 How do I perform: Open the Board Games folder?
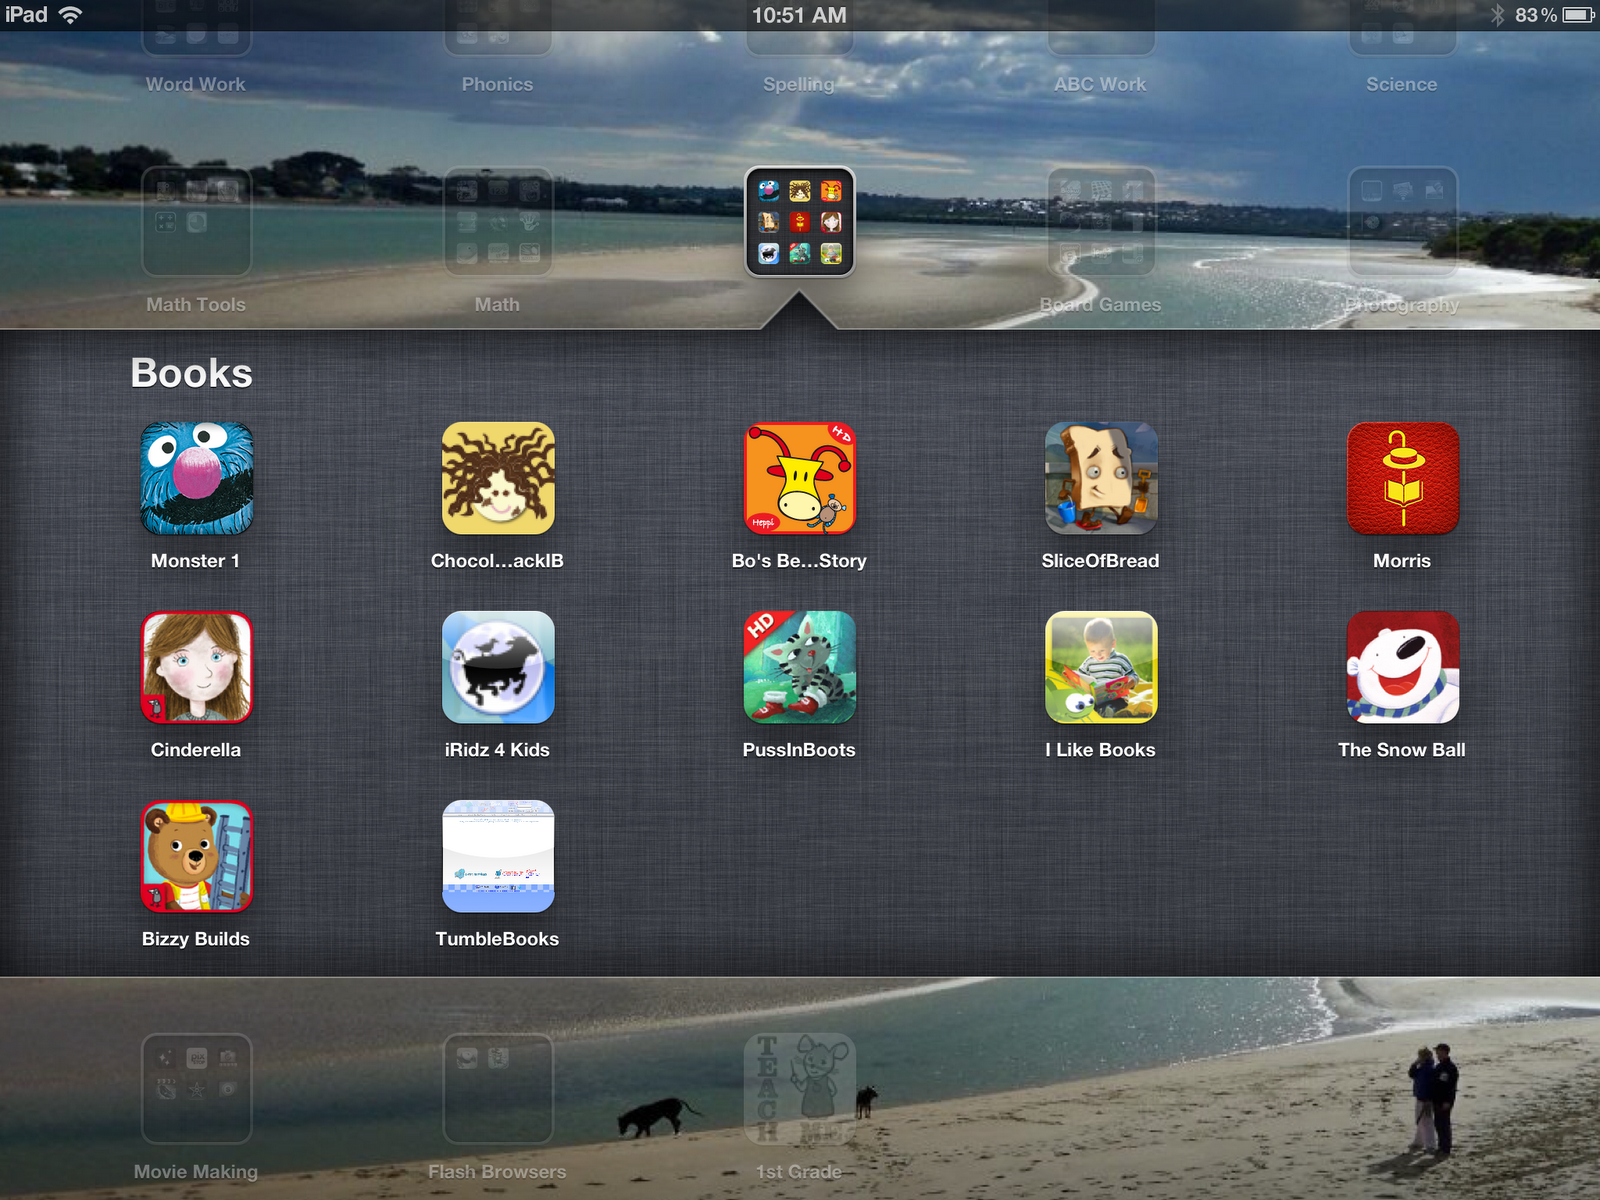pyautogui.click(x=1100, y=222)
